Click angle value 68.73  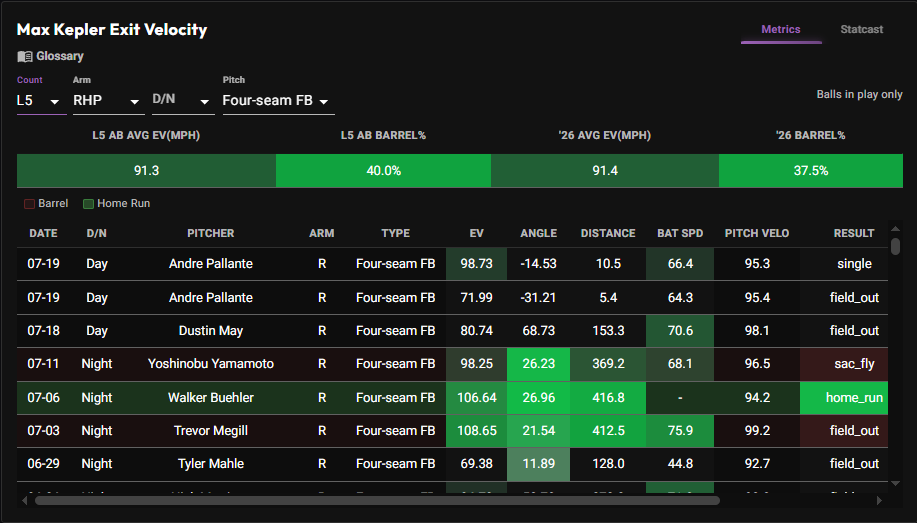(539, 331)
